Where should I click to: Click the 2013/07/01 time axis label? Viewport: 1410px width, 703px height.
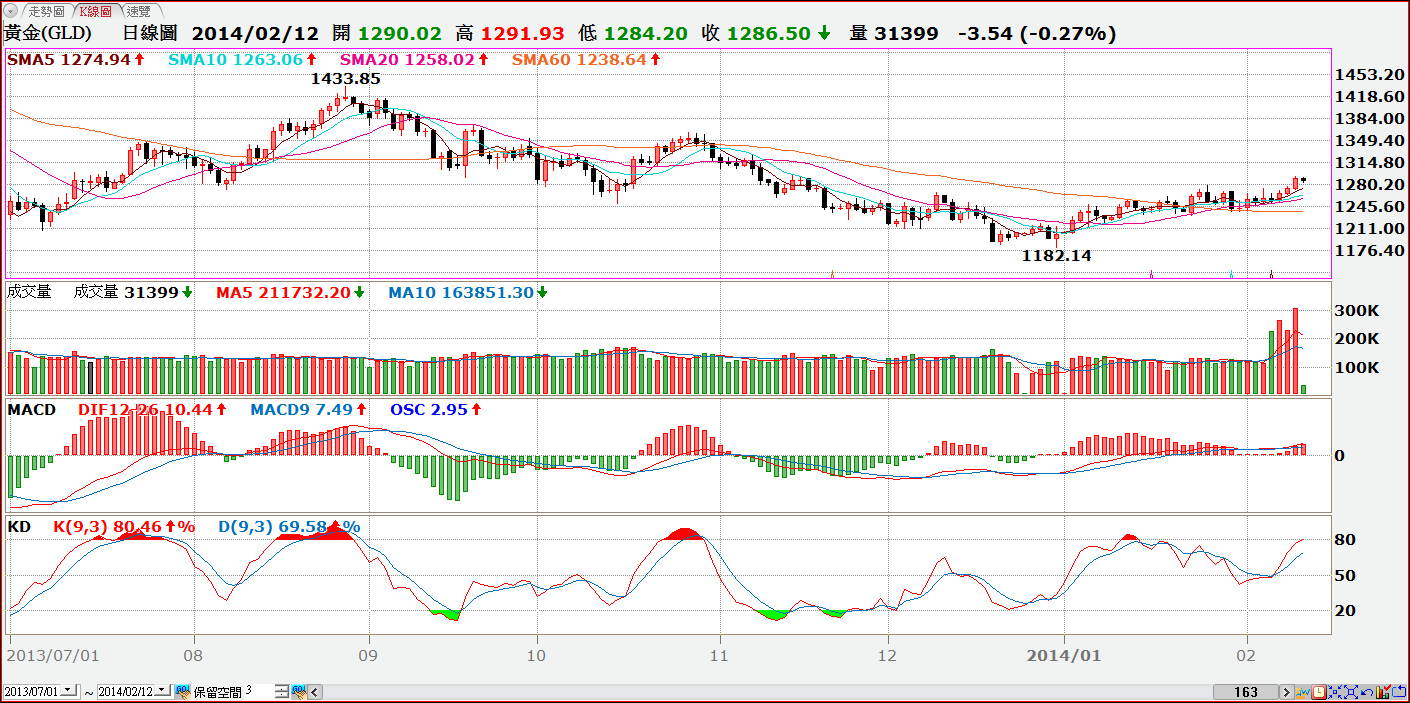coord(52,656)
